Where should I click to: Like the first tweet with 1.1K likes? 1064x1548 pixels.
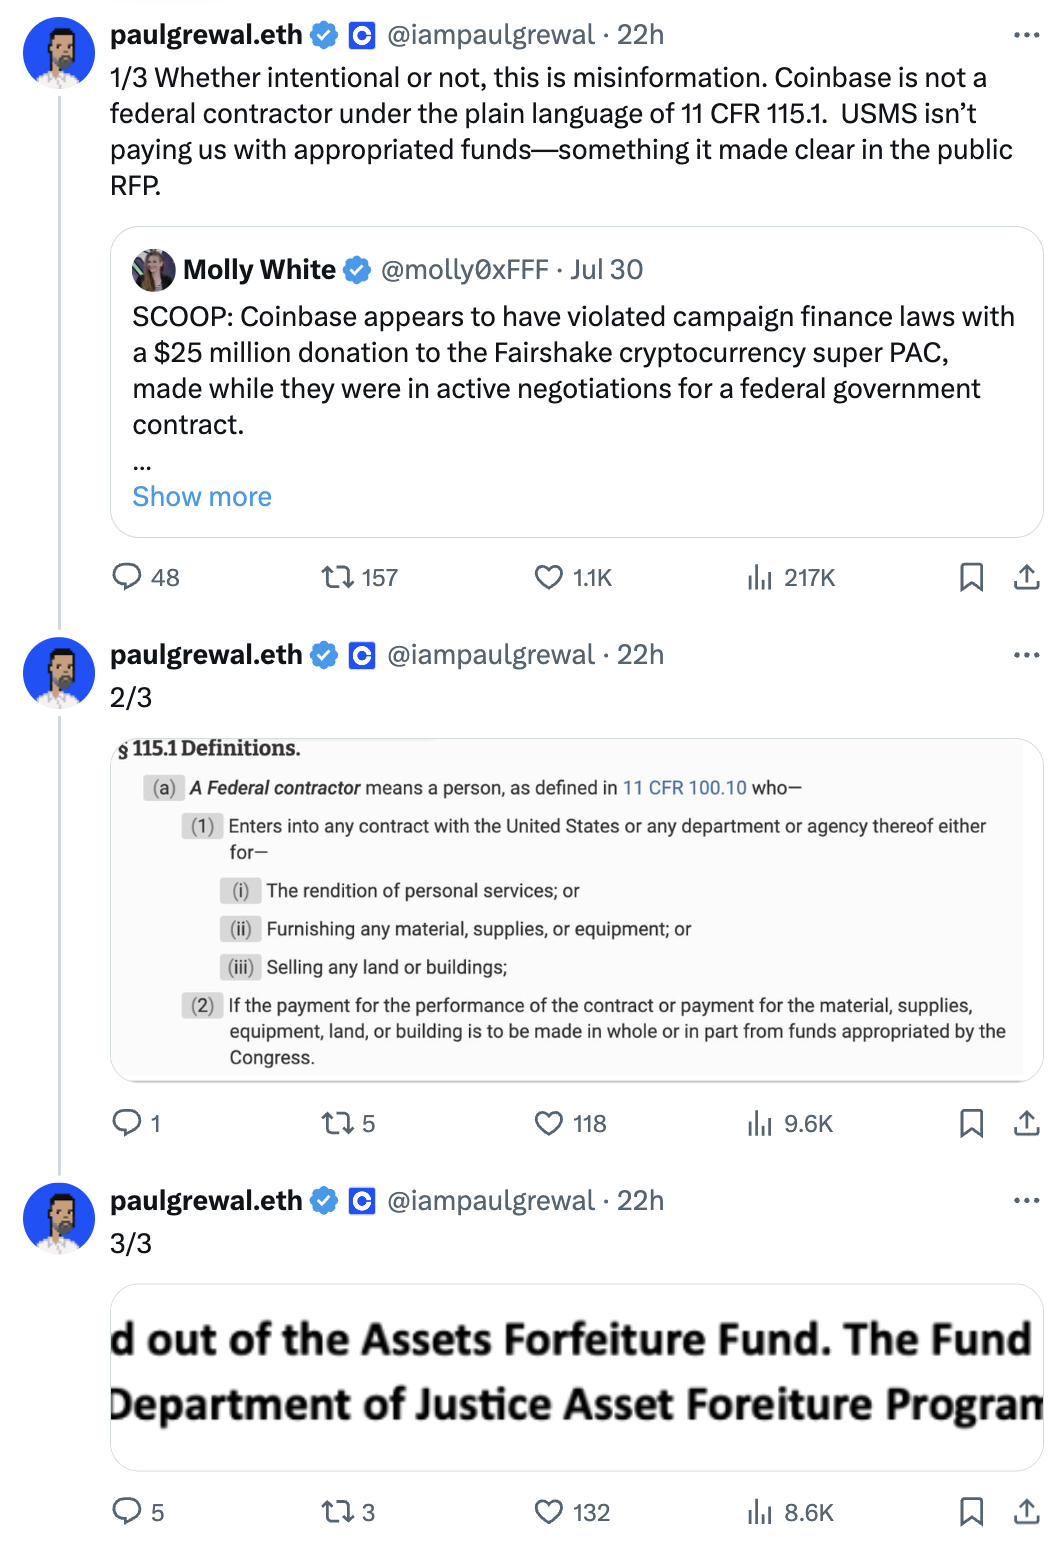(x=549, y=577)
